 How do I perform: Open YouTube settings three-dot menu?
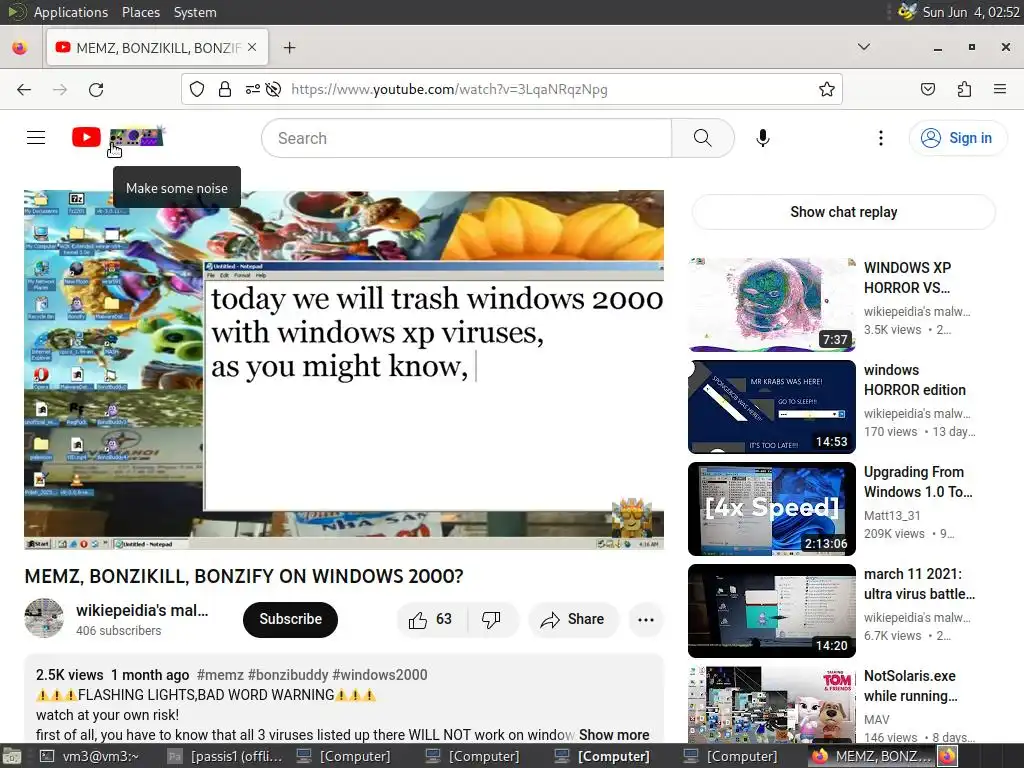tap(880, 138)
